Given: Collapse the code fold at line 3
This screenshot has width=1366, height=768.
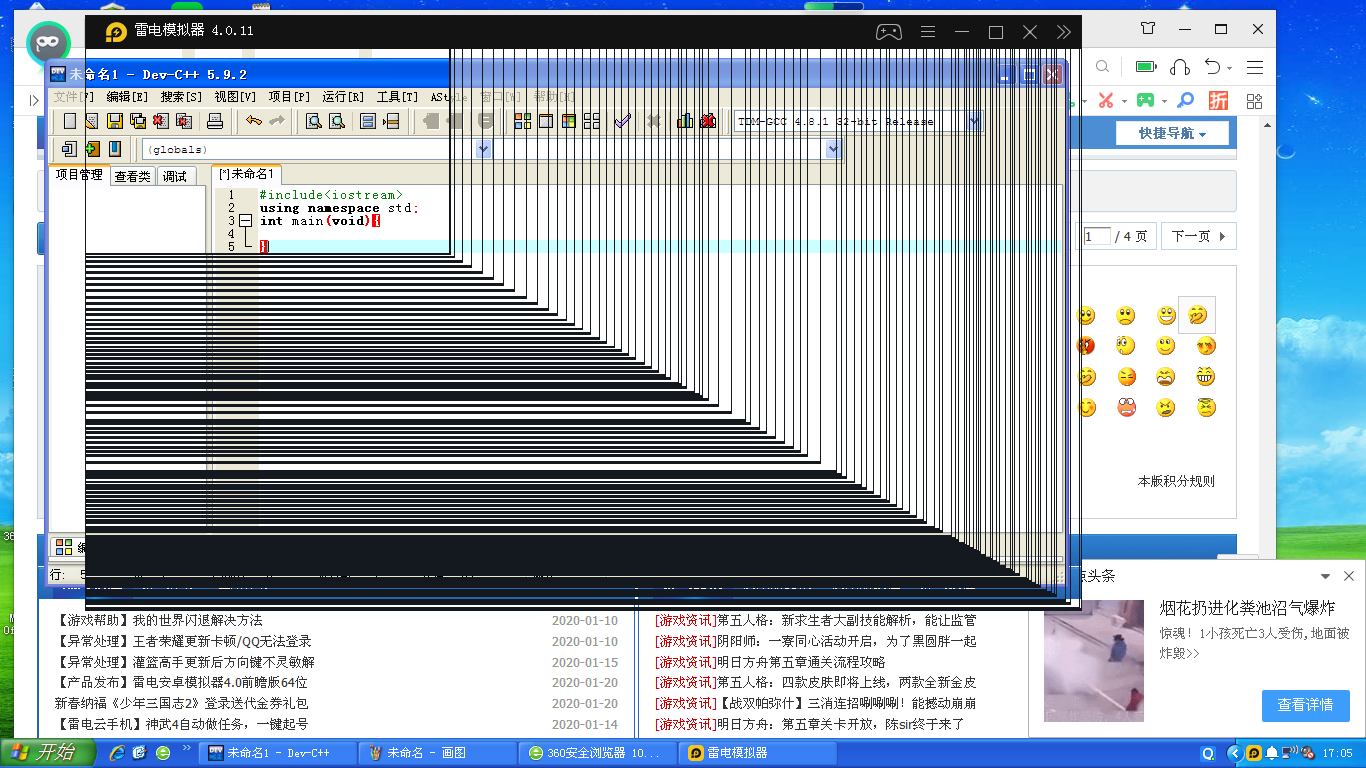Looking at the screenshot, I should 245,221.
